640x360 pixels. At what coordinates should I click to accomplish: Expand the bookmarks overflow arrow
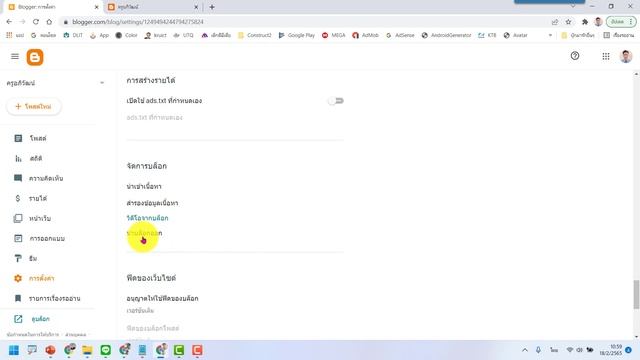click(x=550, y=36)
